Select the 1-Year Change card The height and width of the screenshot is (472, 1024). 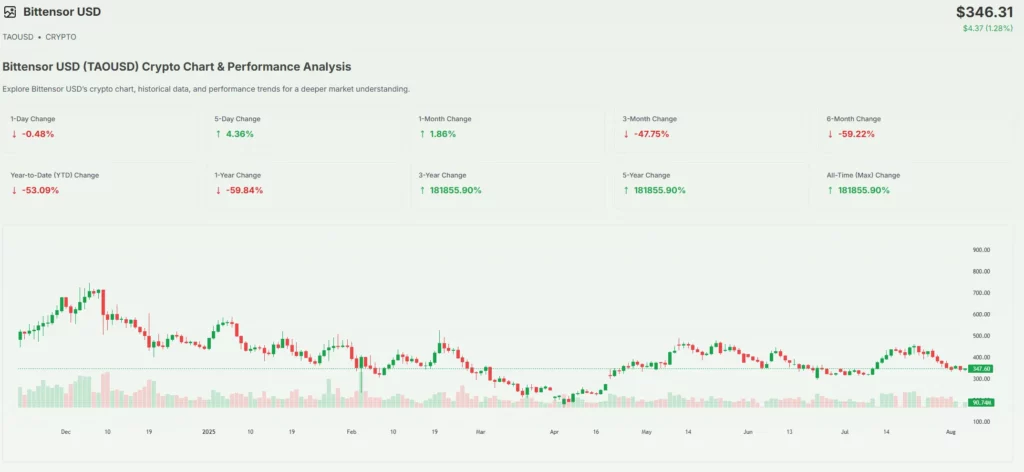tap(303, 183)
